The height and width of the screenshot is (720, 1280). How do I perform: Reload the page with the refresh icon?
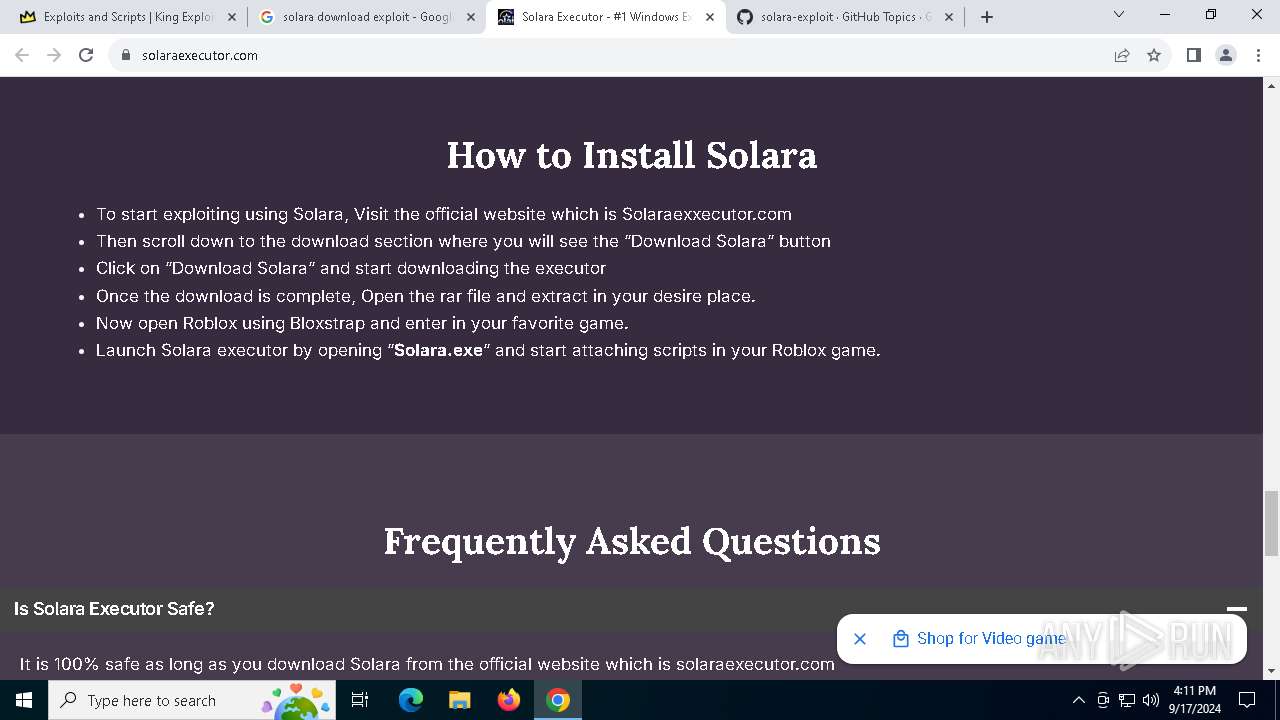click(86, 55)
